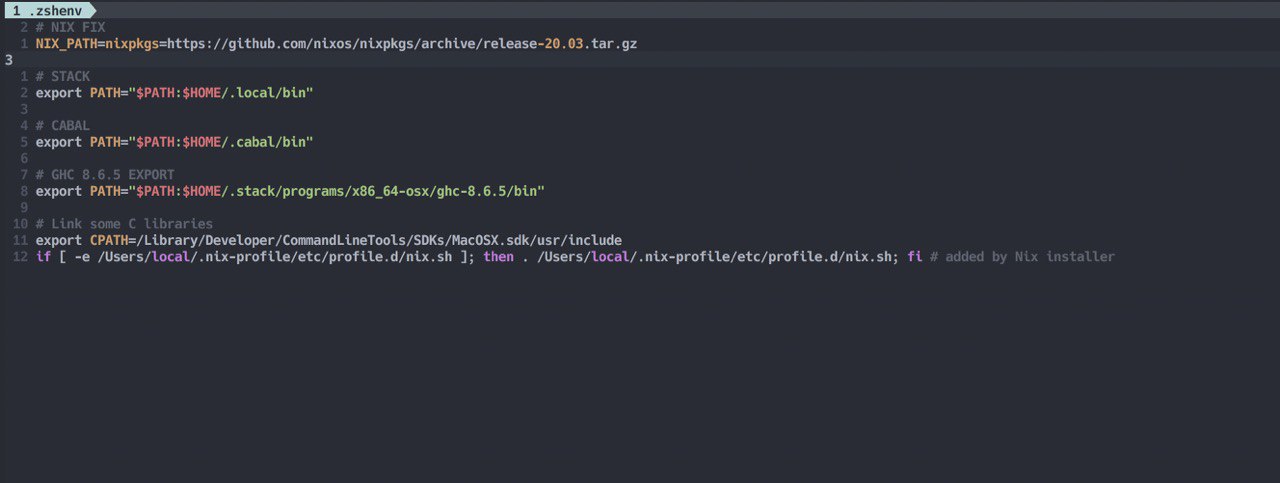Click relative line number 11 in gutter
This screenshot has height=483, width=1280.
(20, 240)
